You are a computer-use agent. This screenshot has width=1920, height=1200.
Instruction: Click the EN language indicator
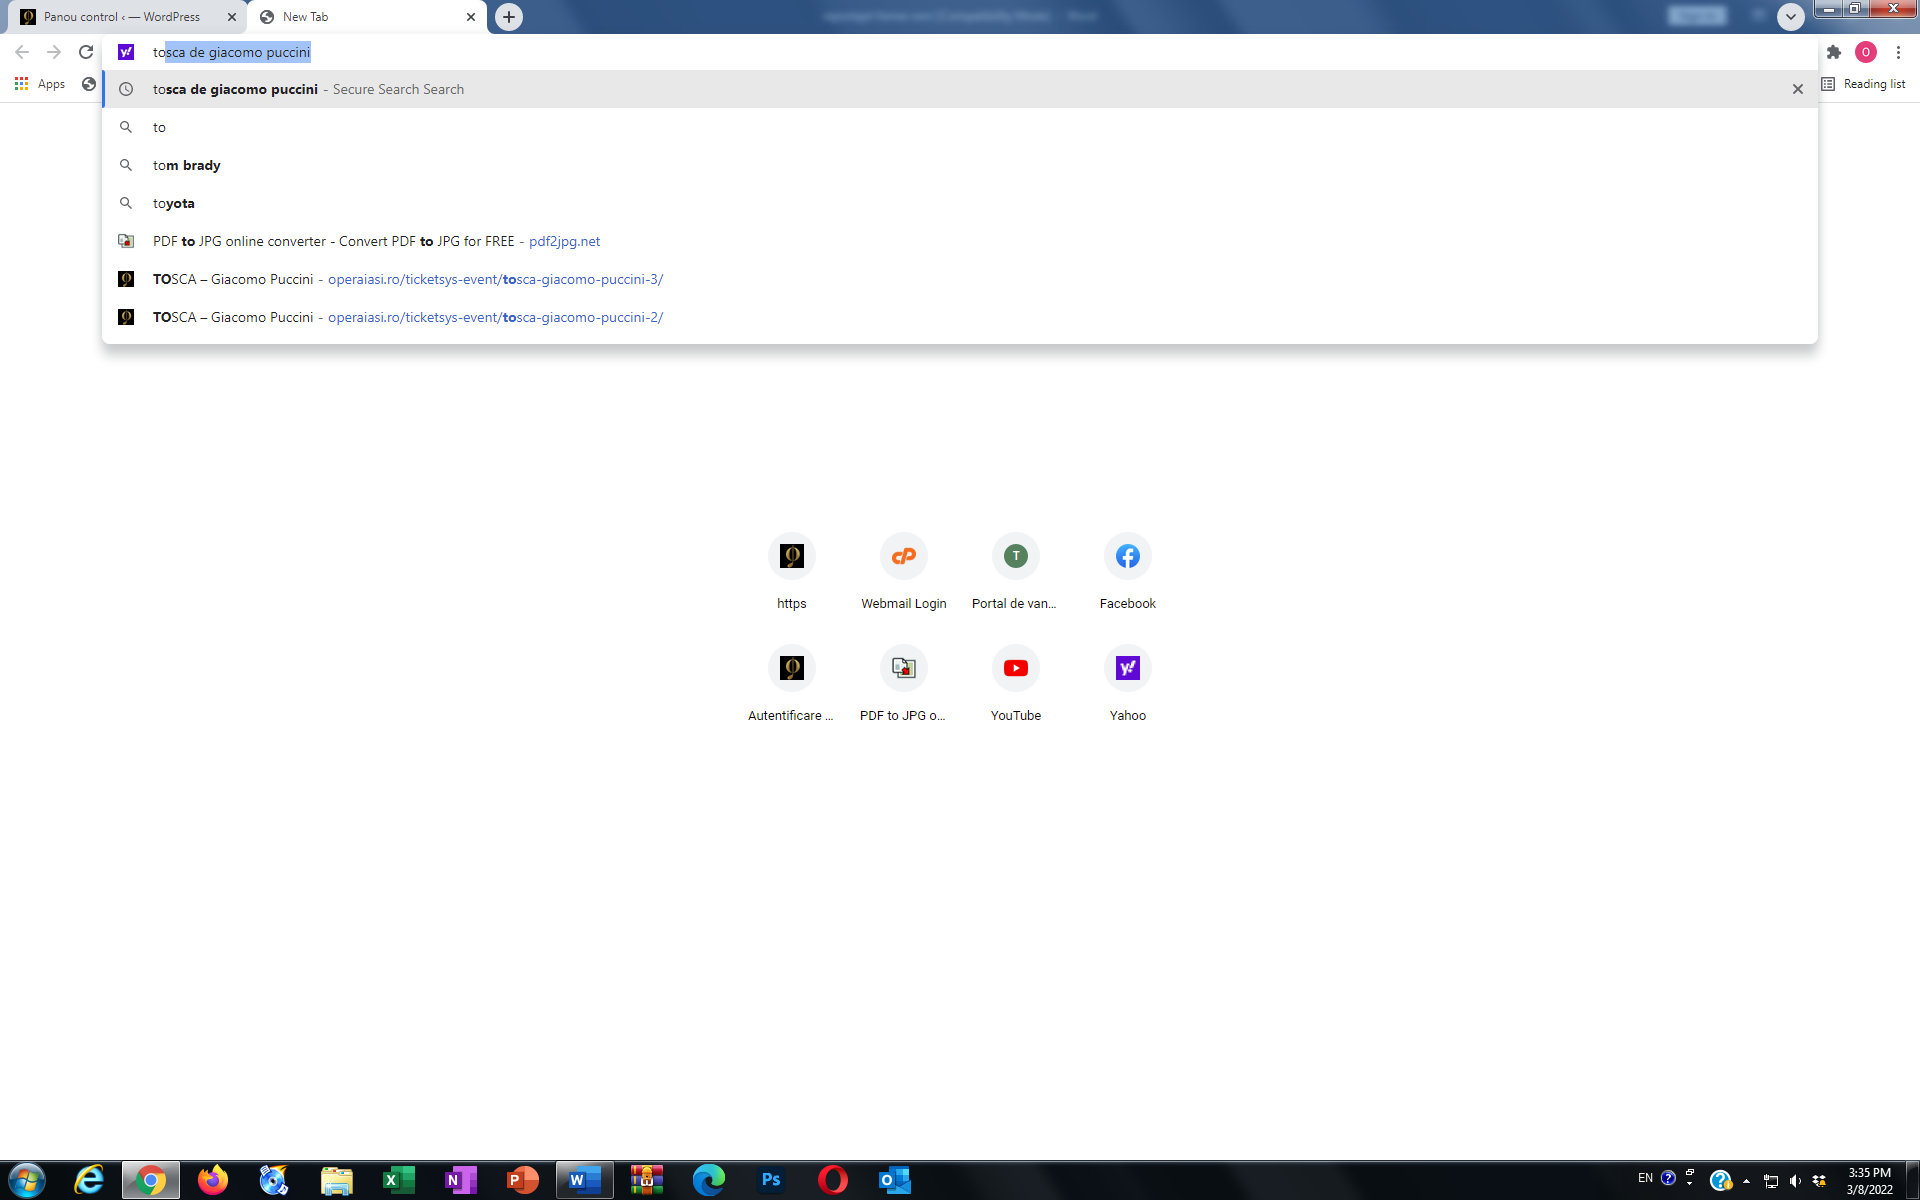(x=1645, y=1178)
